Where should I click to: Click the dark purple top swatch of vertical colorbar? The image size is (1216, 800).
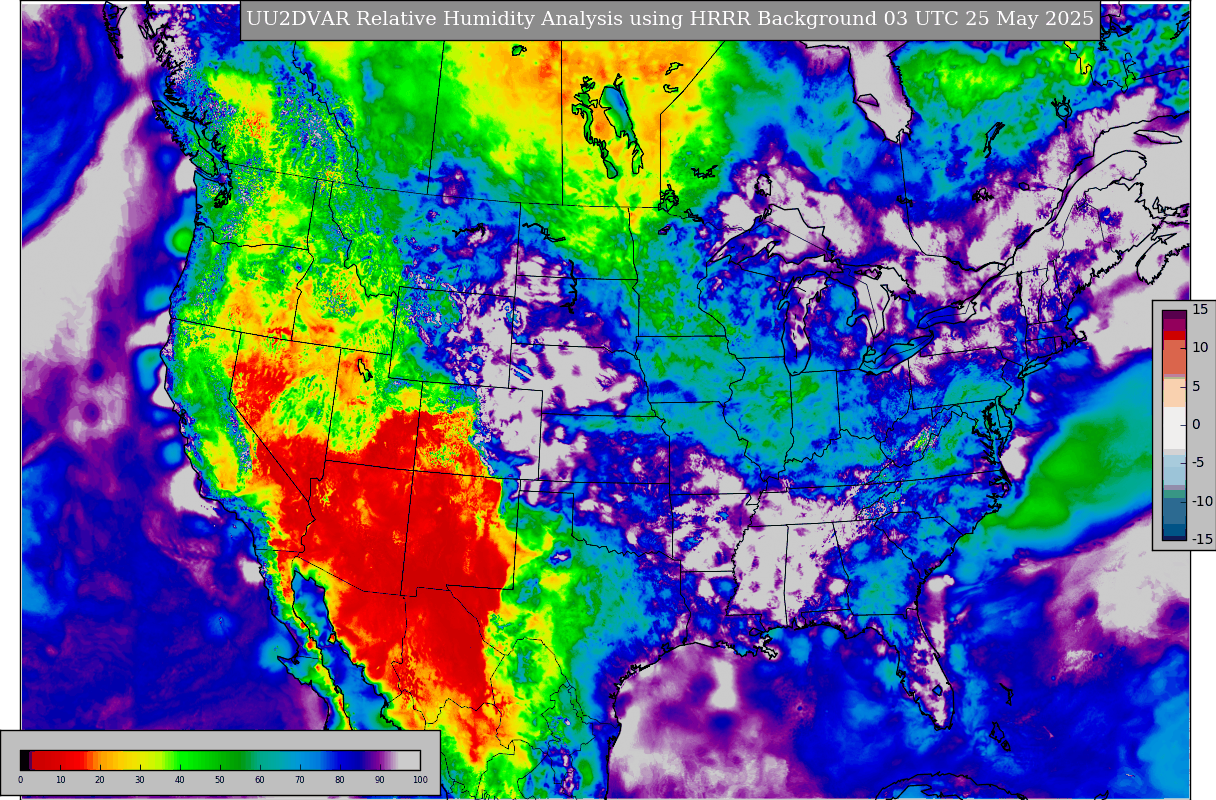pyautogui.click(x=1174, y=314)
